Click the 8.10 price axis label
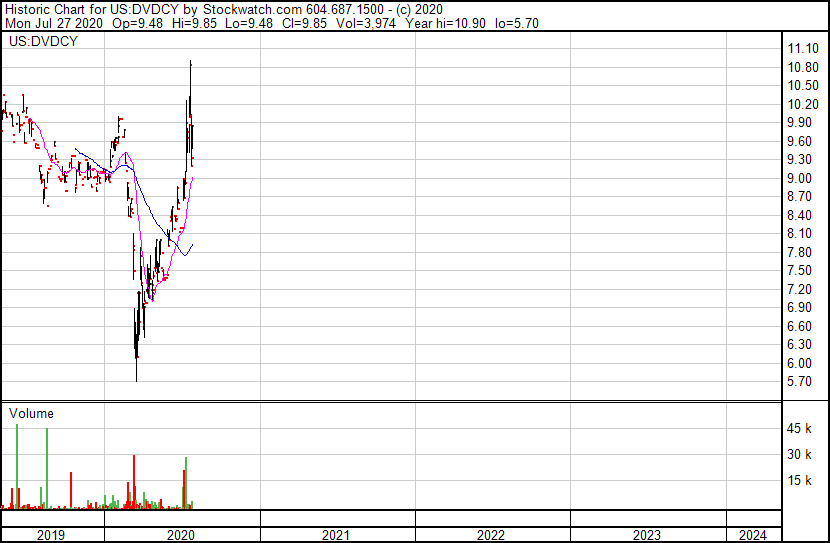 pyautogui.click(x=799, y=233)
